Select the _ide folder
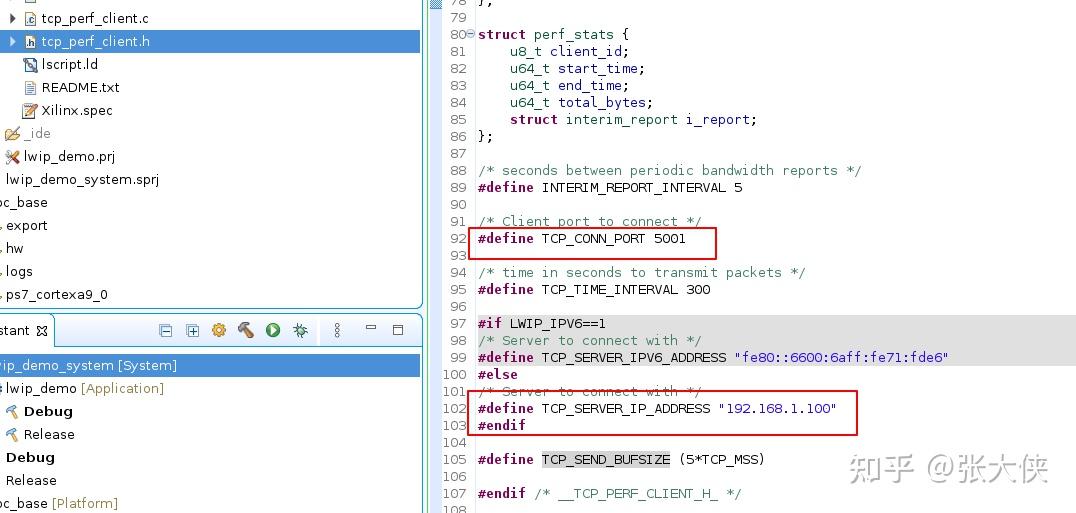1076x513 pixels. [37, 134]
